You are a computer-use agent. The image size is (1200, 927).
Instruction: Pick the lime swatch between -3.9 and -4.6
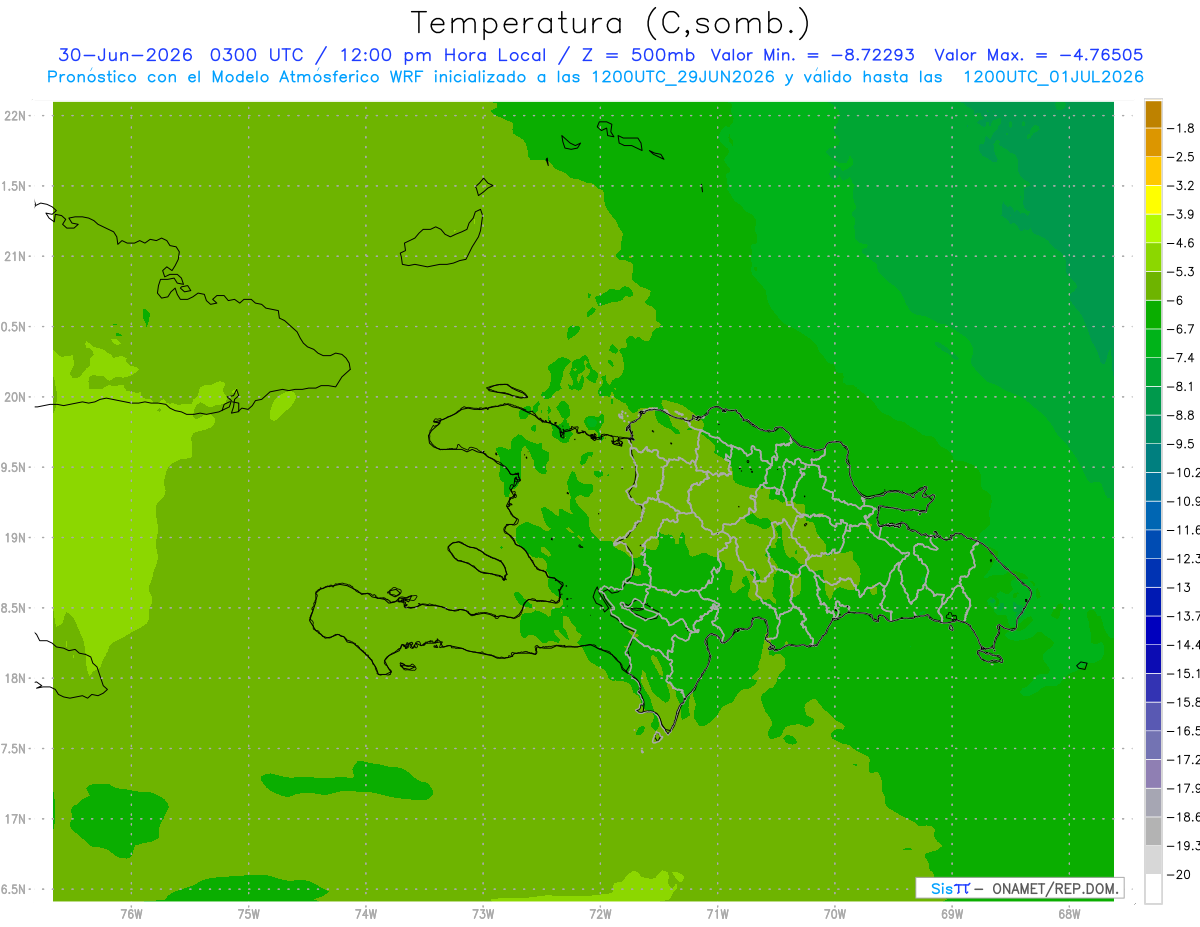tap(1153, 229)
